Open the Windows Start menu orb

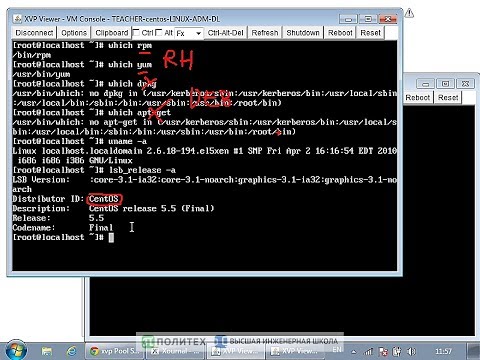coord(16,350)
